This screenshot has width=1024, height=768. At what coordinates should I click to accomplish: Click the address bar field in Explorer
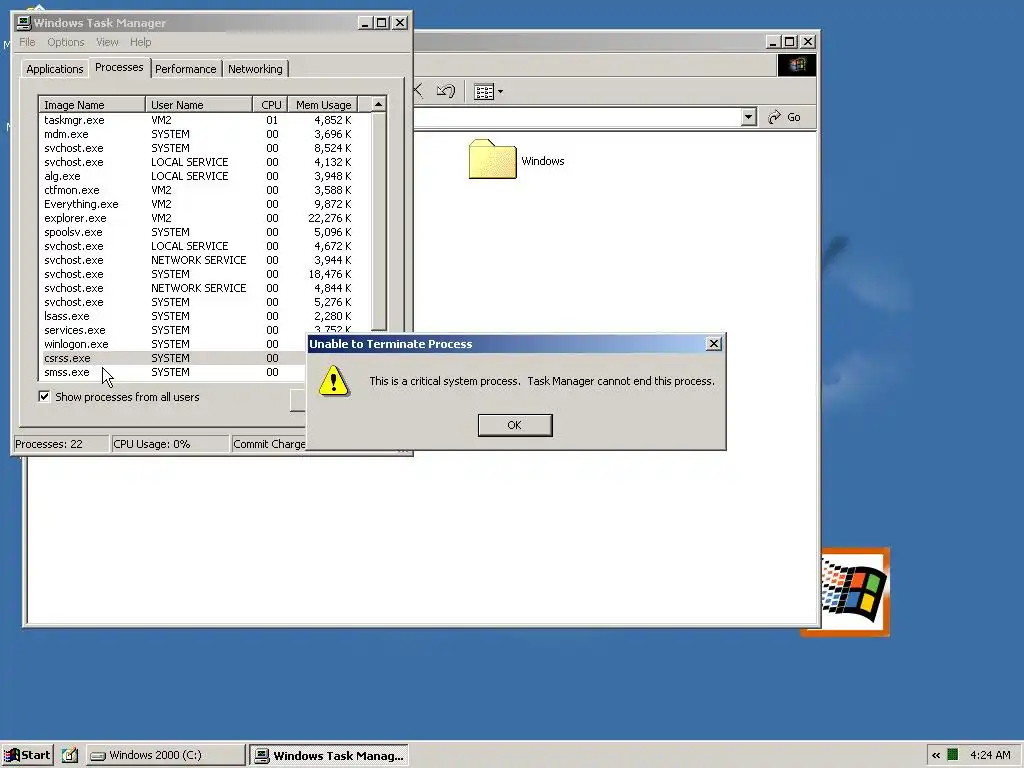point(578,117)
